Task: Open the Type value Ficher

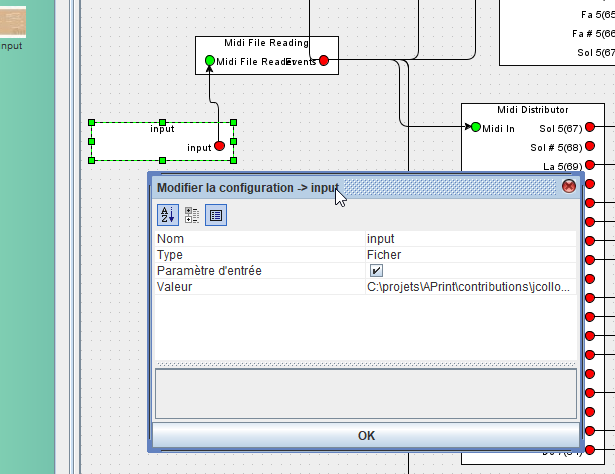Action: coord(470,255)
